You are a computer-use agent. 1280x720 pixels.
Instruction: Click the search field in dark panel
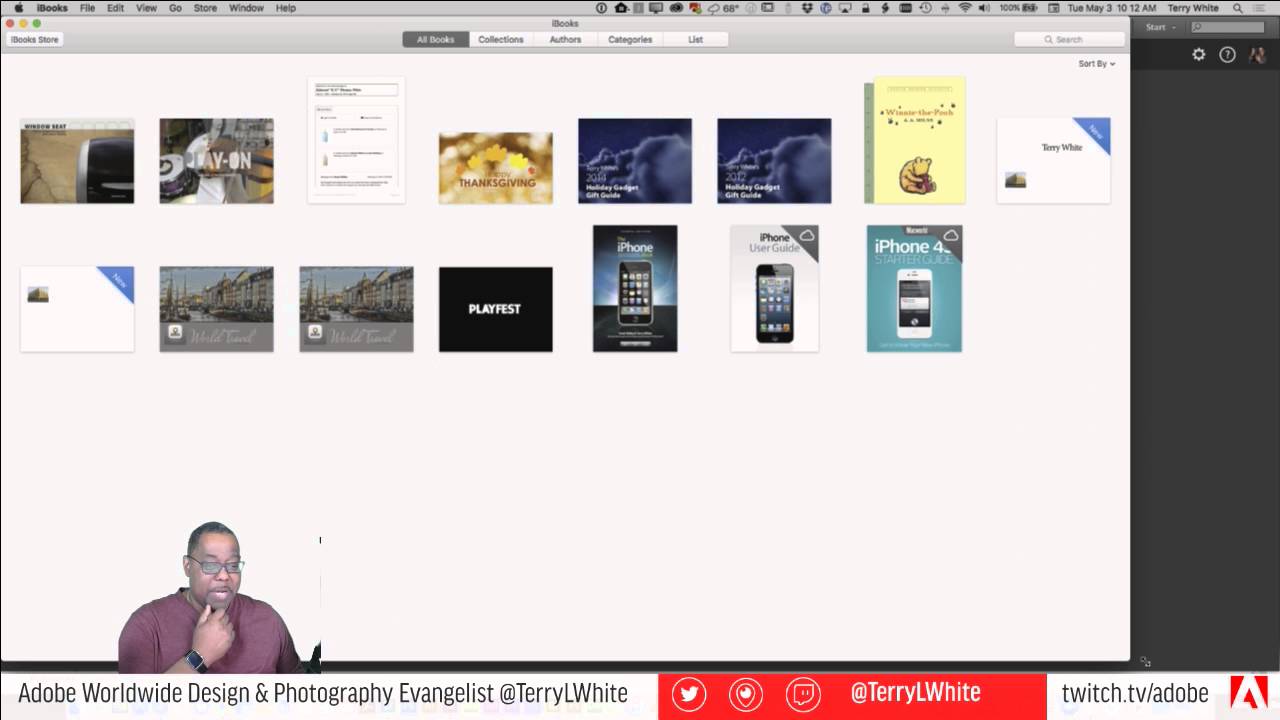(x=1227, y=27)
